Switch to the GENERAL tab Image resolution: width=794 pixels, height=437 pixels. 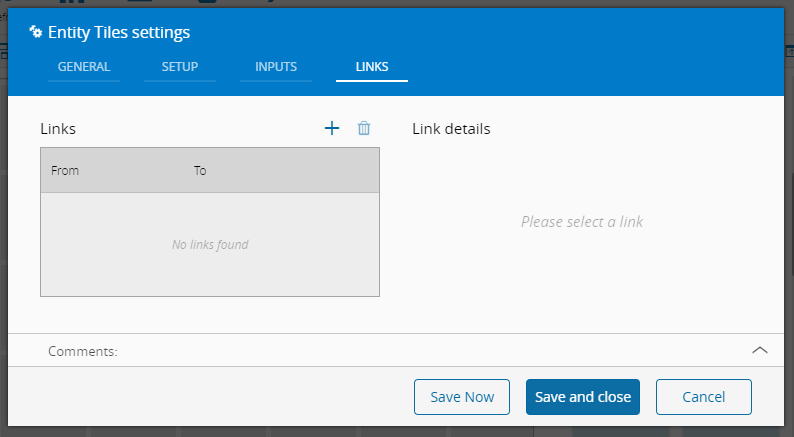pyautogui.click(x=84, y=67)
